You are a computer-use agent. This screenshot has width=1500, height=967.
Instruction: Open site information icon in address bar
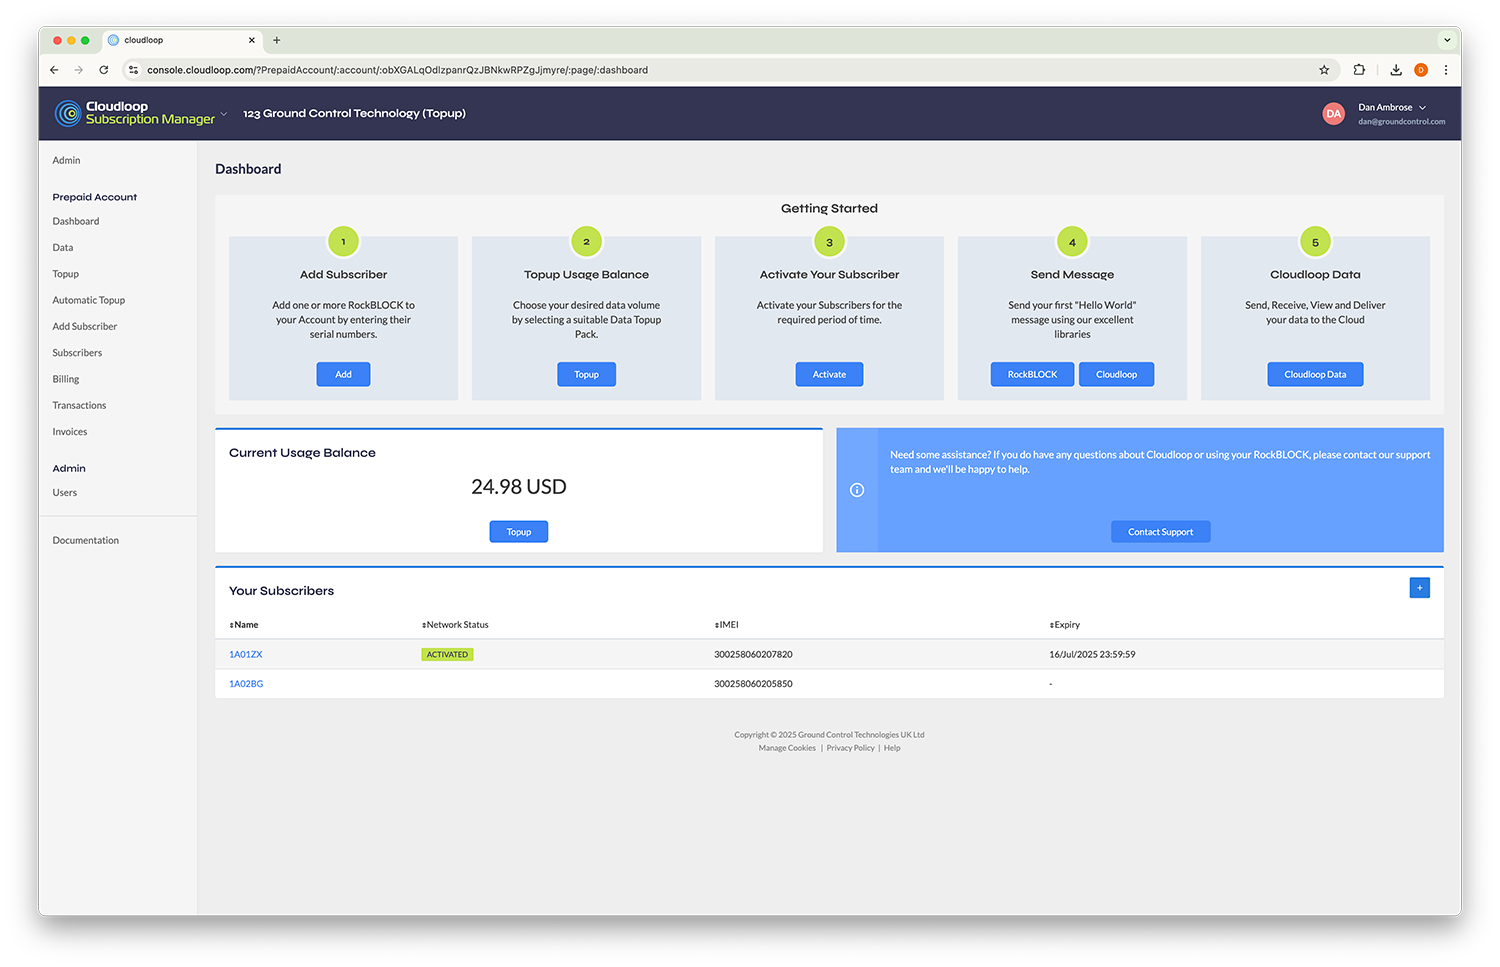coord(134,70)
